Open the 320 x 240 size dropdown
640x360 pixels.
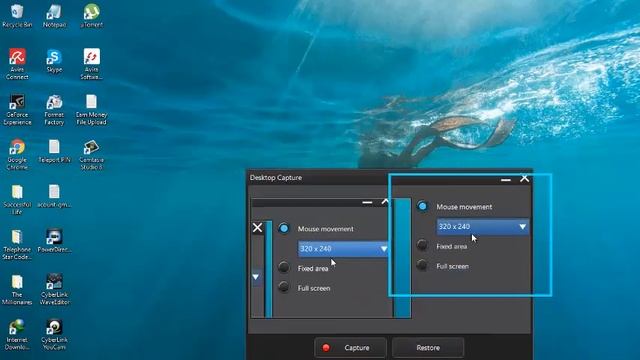(x=483, y=227)
